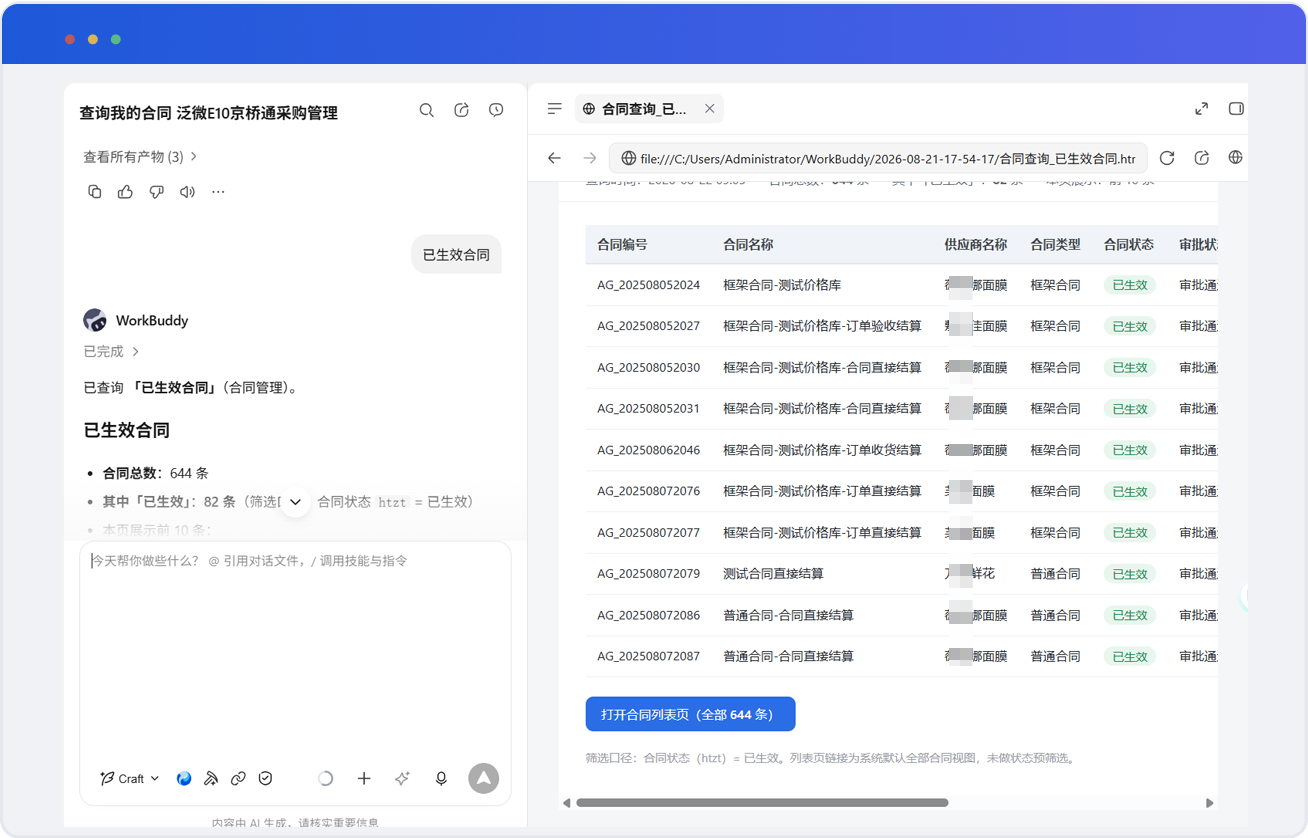1308x838 pixels.
Task: Expand the 已完成 status details
Action: tap(112, 351)
